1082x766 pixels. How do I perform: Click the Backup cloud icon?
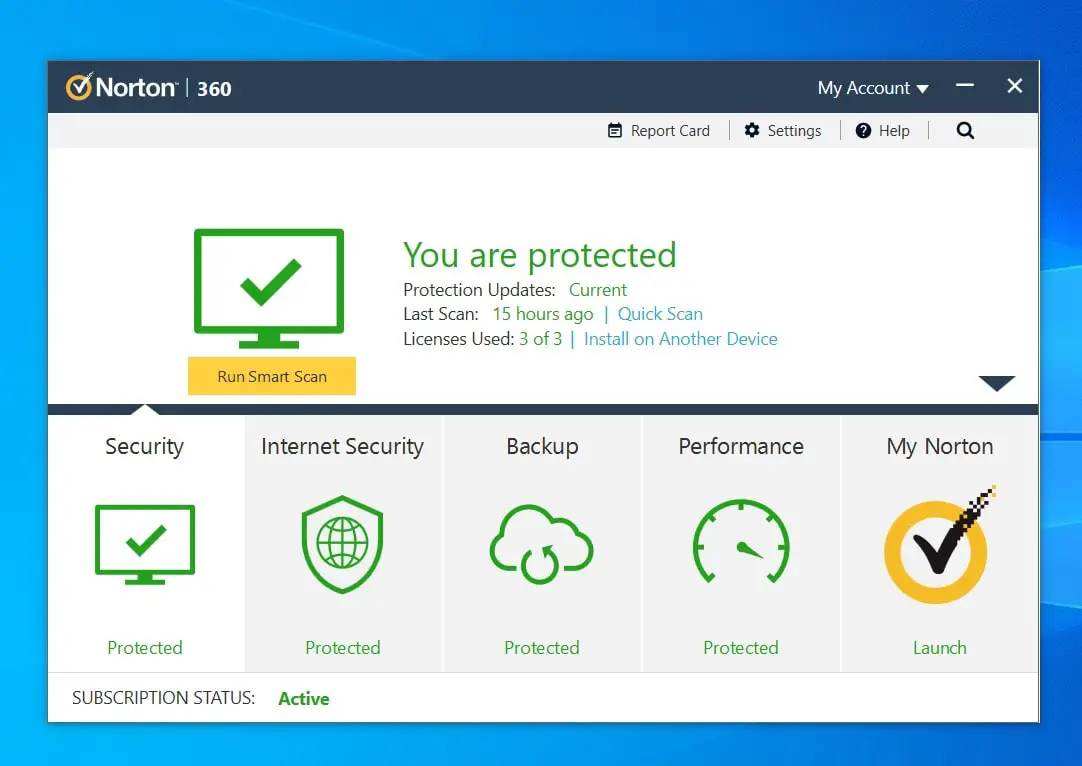541,546
